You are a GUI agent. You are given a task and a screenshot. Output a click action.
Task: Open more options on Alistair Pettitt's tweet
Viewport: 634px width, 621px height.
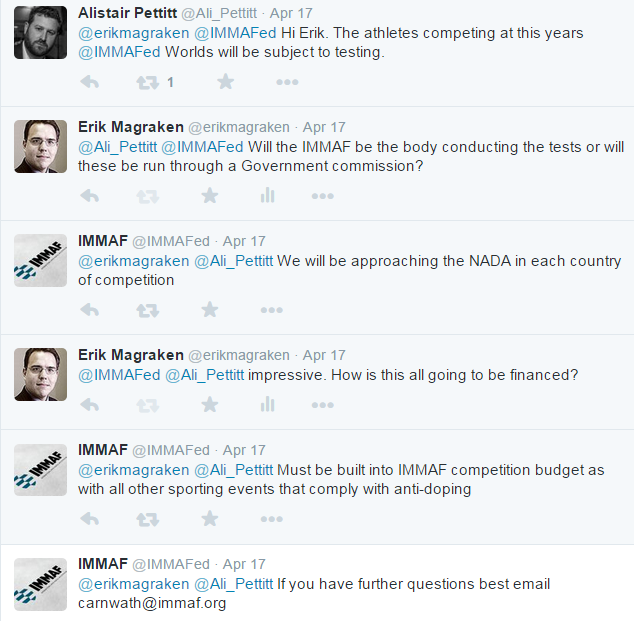282,82
